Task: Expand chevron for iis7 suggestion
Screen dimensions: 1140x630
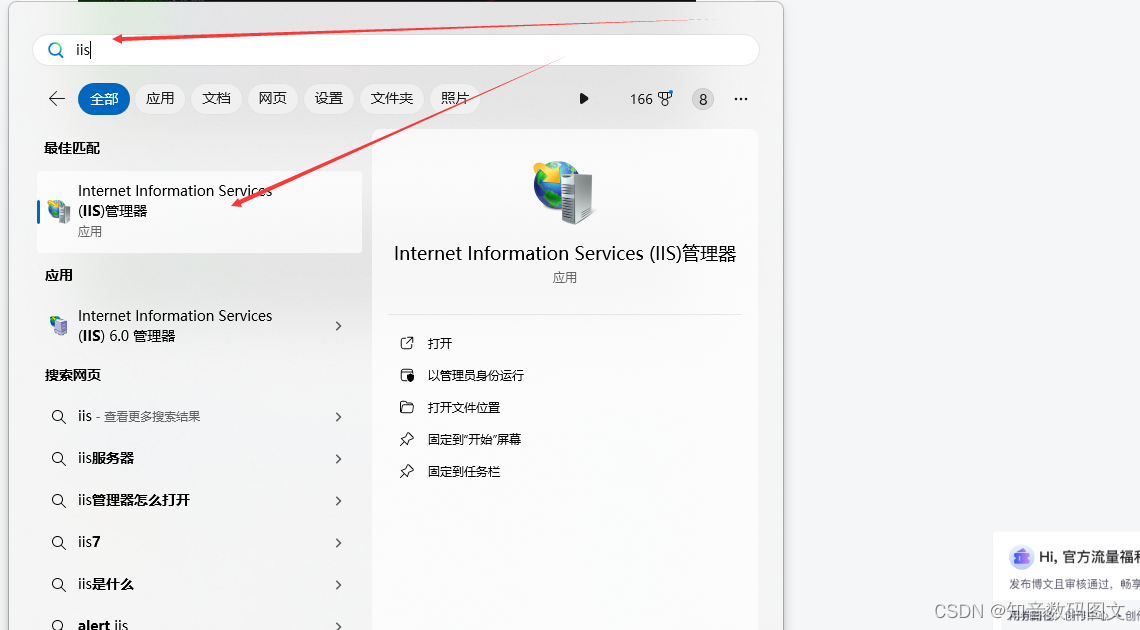Action: [339, 543]
